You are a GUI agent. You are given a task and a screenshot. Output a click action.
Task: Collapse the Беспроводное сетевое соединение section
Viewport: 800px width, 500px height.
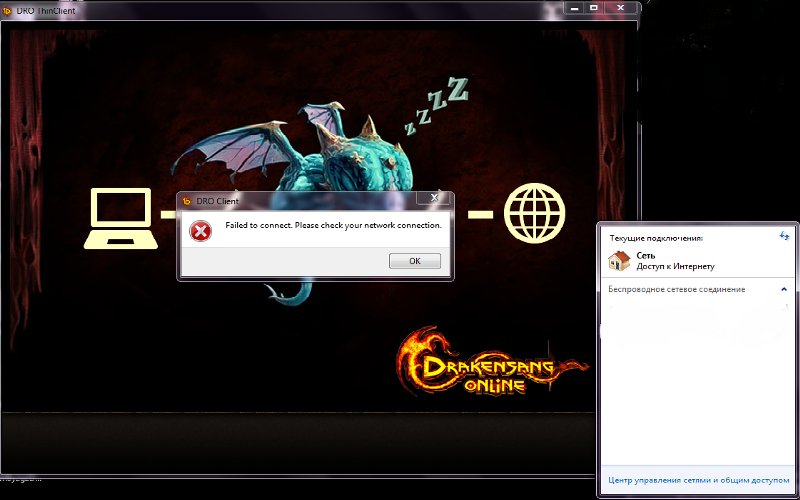click(785, 289)
